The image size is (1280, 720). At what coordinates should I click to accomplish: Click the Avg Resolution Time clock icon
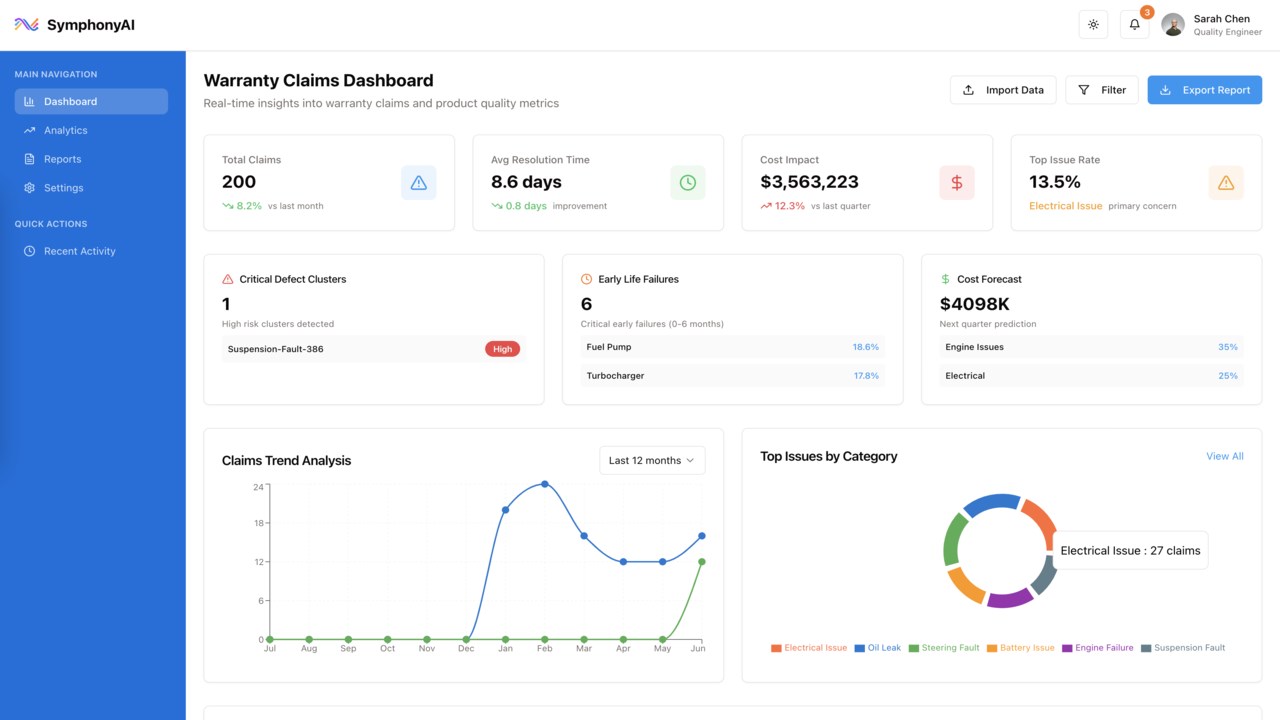click(687, 183)
